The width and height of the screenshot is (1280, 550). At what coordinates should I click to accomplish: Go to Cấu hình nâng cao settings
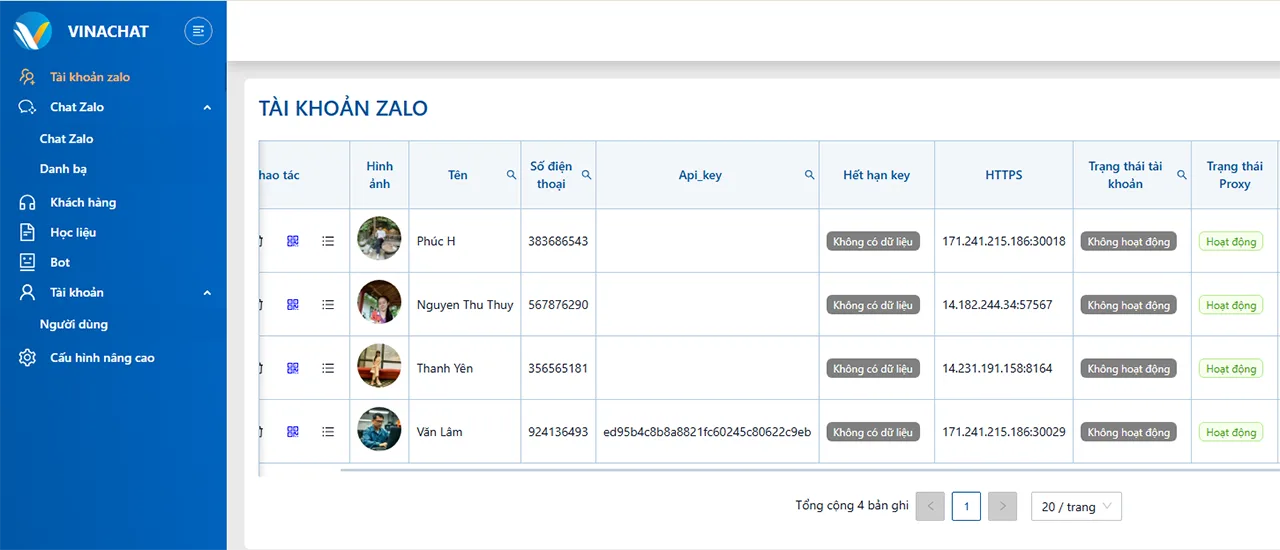[102, 358]
